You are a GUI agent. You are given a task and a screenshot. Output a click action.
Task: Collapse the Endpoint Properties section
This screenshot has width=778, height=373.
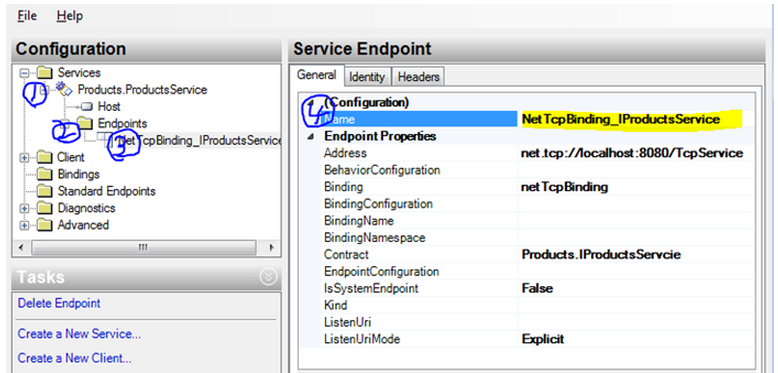click(311, 136)
